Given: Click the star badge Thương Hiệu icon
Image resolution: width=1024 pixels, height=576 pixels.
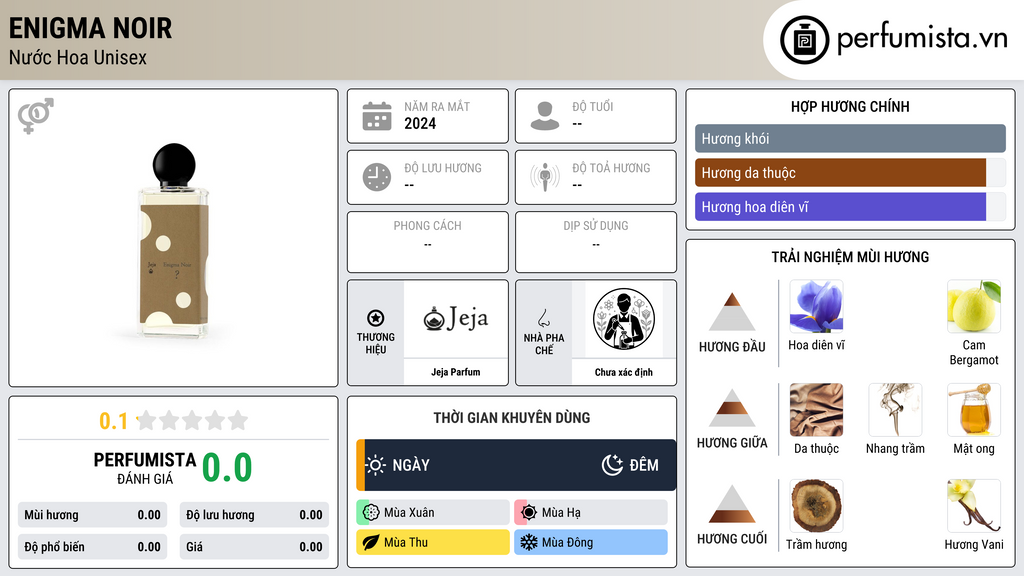Looking at the screenshot, I should tap(376, 318).
